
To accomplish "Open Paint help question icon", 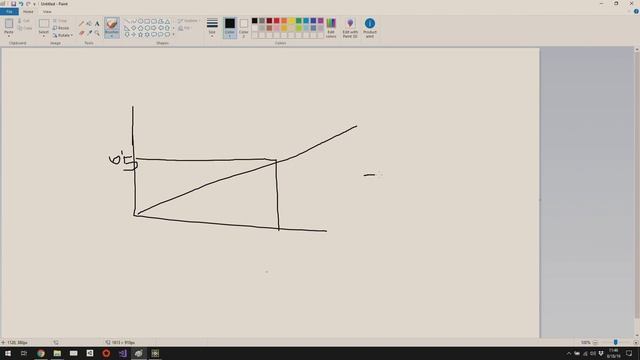I will click(636, 11).
